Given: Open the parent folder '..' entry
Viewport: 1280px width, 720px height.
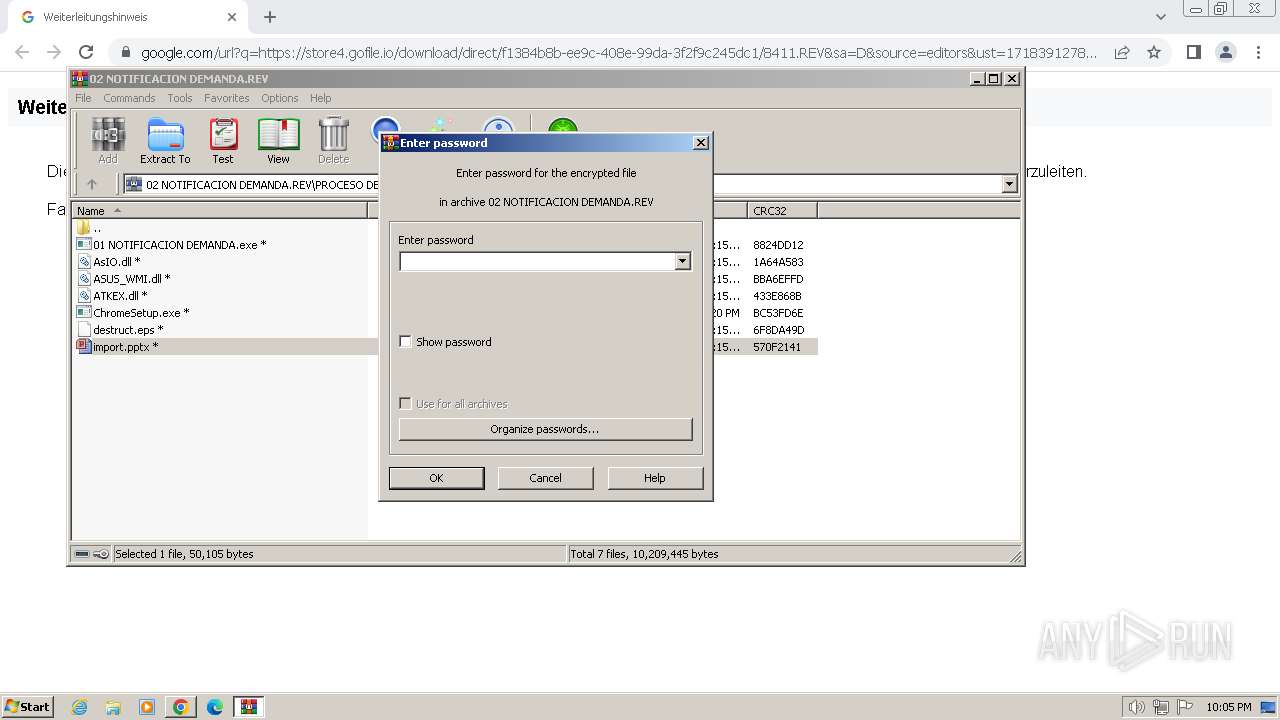Looking at the screenshot, I should [89, 228].
